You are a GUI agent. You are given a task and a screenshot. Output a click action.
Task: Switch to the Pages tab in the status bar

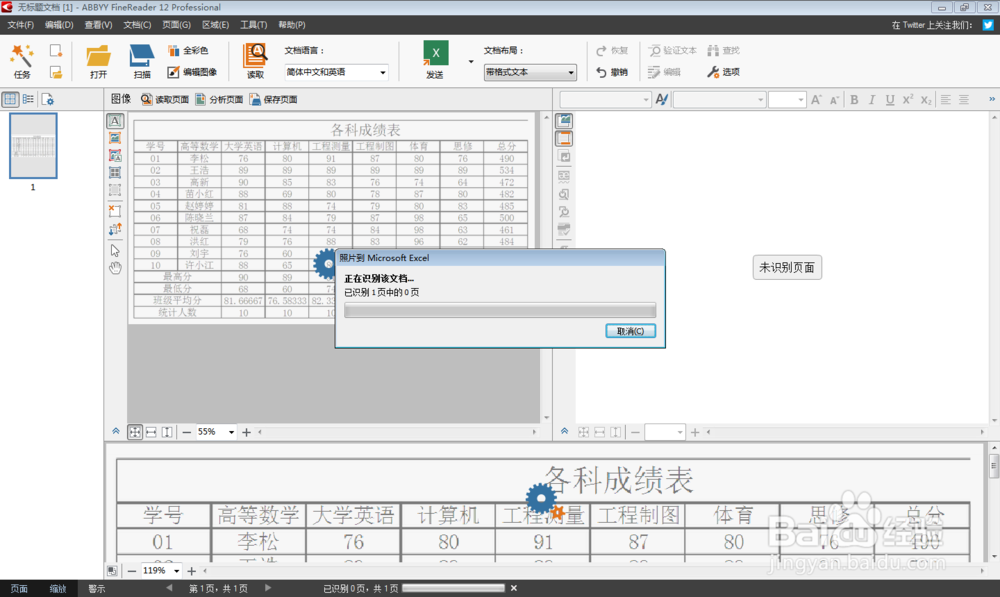coord(19,589)
